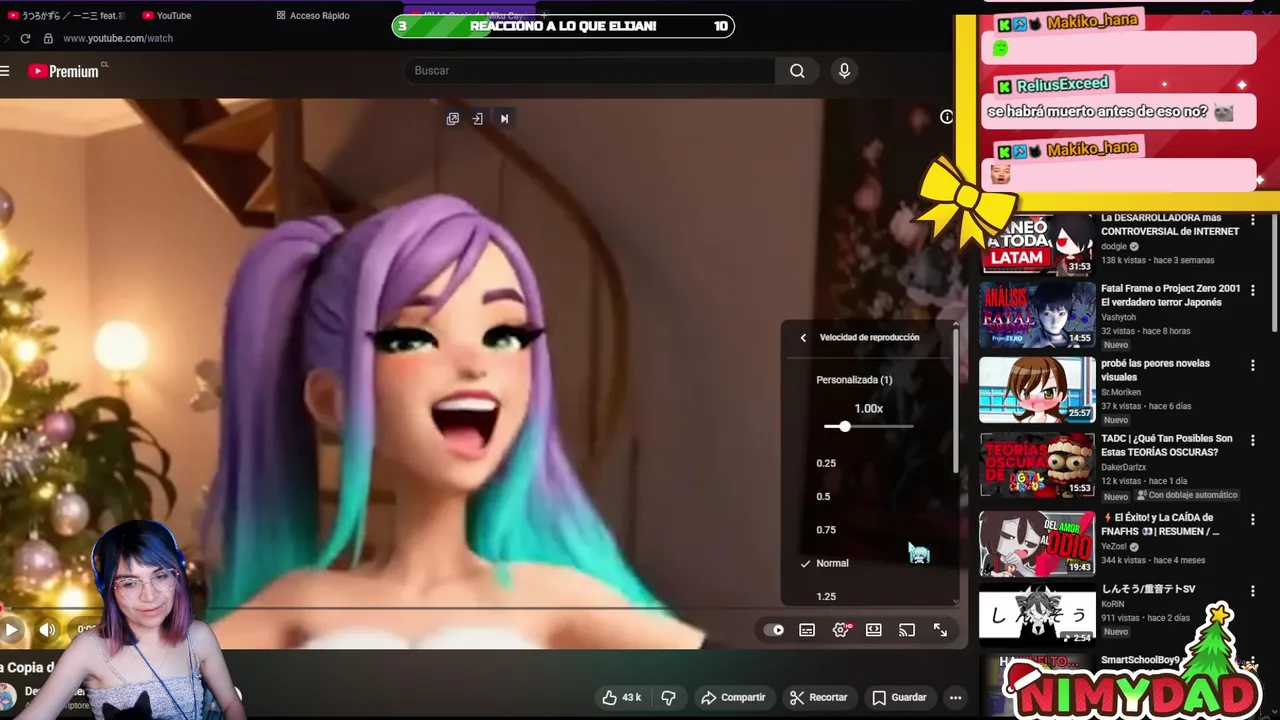Cast the video with the Cast icon
The width and height of the screenshot is (1280, 720).
(x=907, y=630)
